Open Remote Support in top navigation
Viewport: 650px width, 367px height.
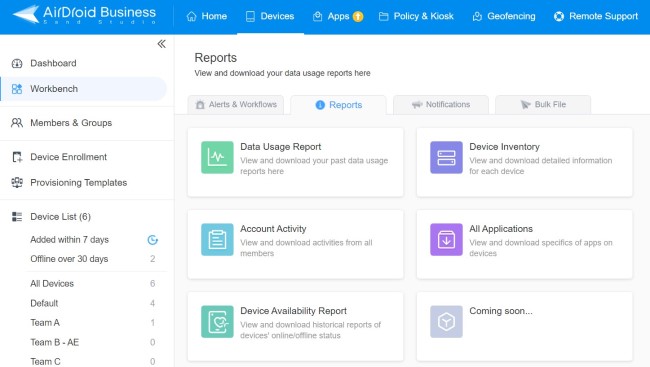click(x=596, y=17)
